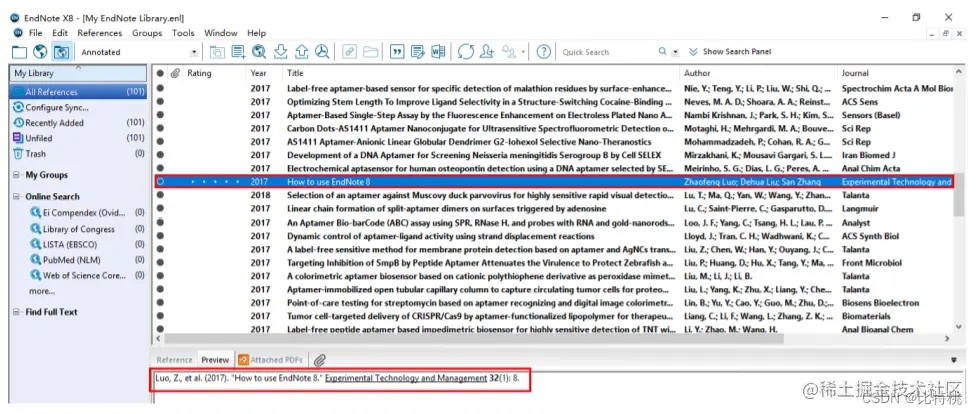This screenshot has height=414, width=977.
Task: Open Quick Search options dropdown arrow
Action: (675, 52)
